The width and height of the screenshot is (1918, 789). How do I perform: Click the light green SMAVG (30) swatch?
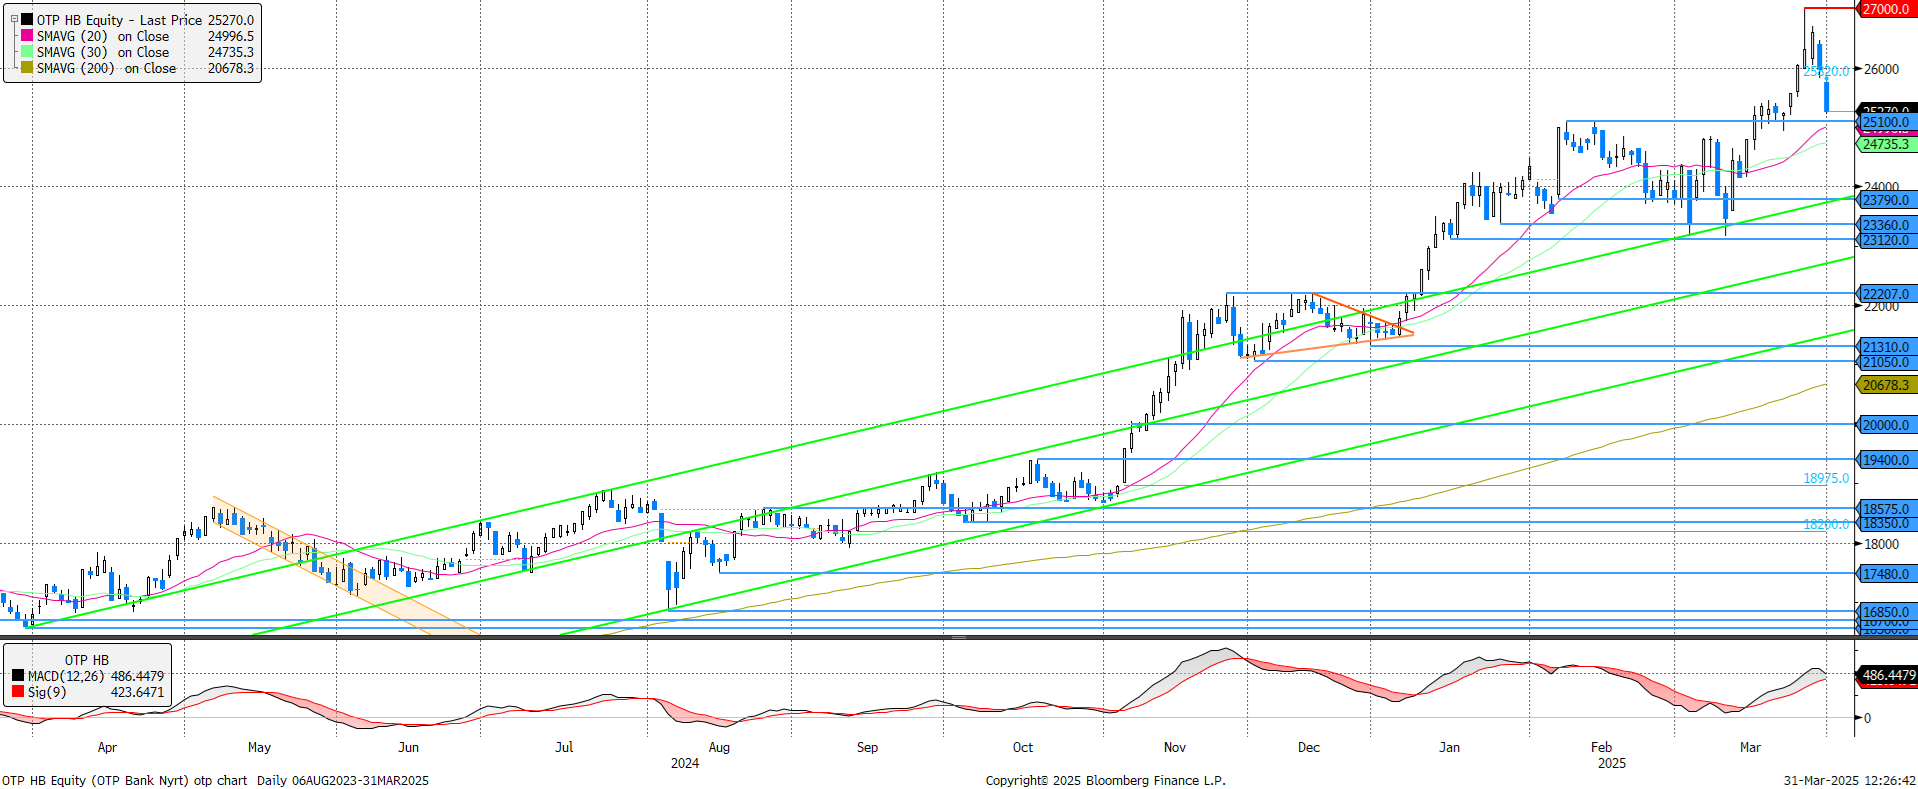coord(27,51)
